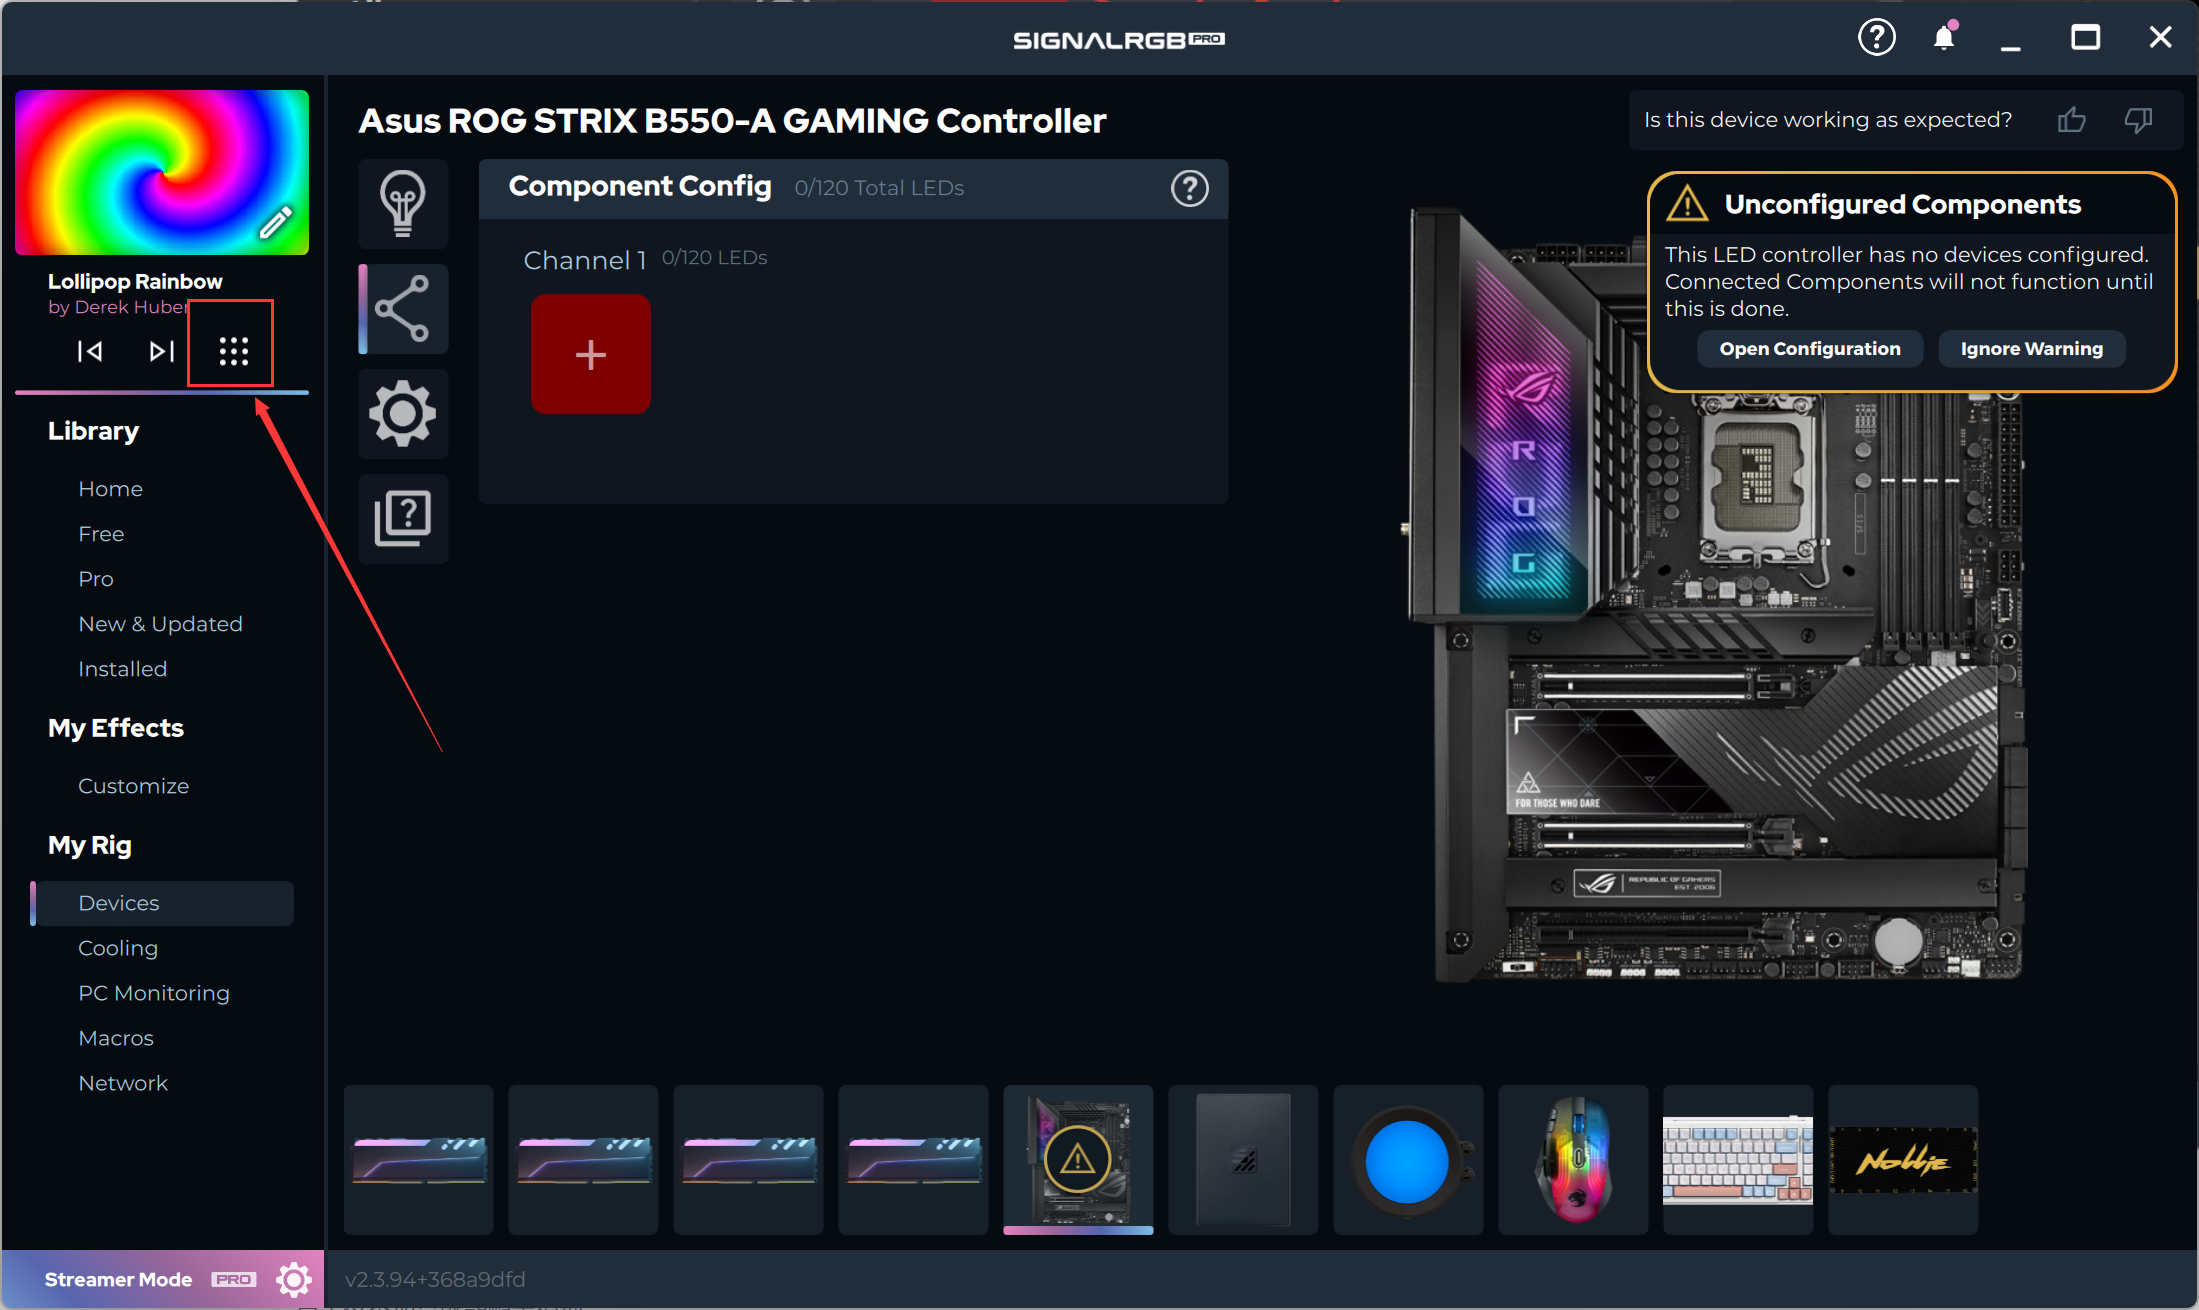Open Customize under My Effects
The height and width of the screenshot is (1310, 2199).
pyautogui.click(x=134, y=786)
